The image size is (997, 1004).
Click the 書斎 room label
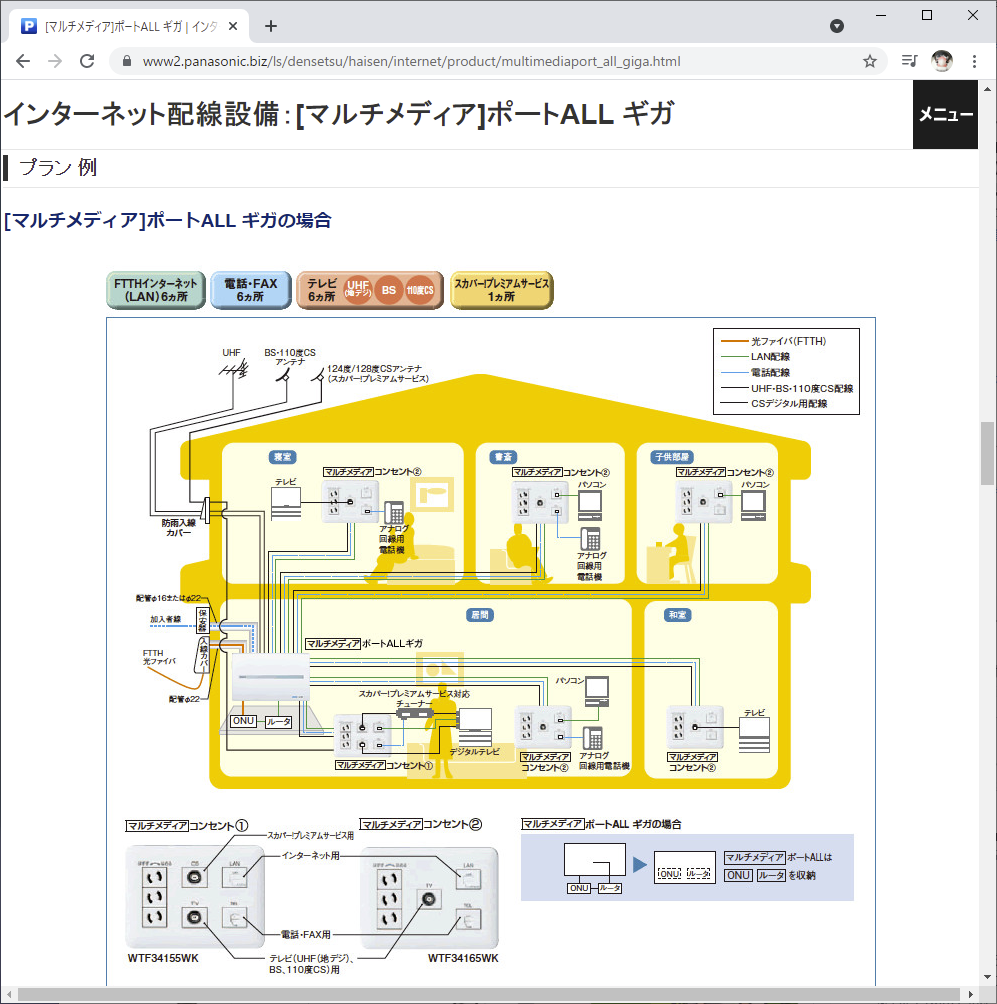(x=504, y=457)
